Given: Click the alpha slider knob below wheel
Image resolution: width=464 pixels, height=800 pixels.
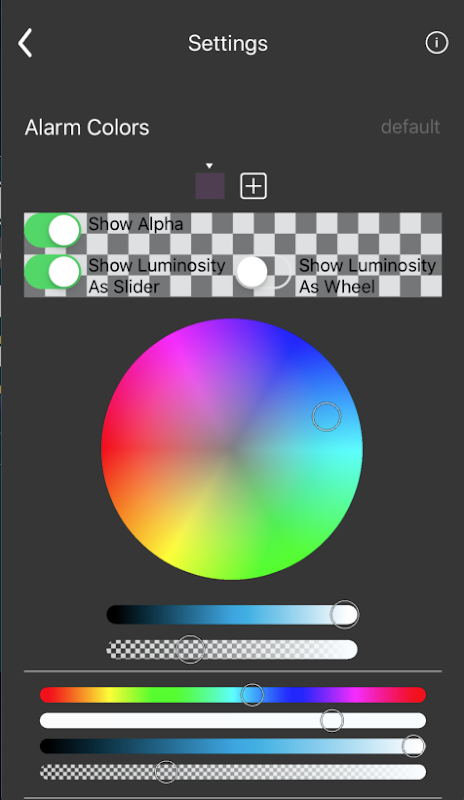Looking at the screenshot, I should click(x=190, y=649).
